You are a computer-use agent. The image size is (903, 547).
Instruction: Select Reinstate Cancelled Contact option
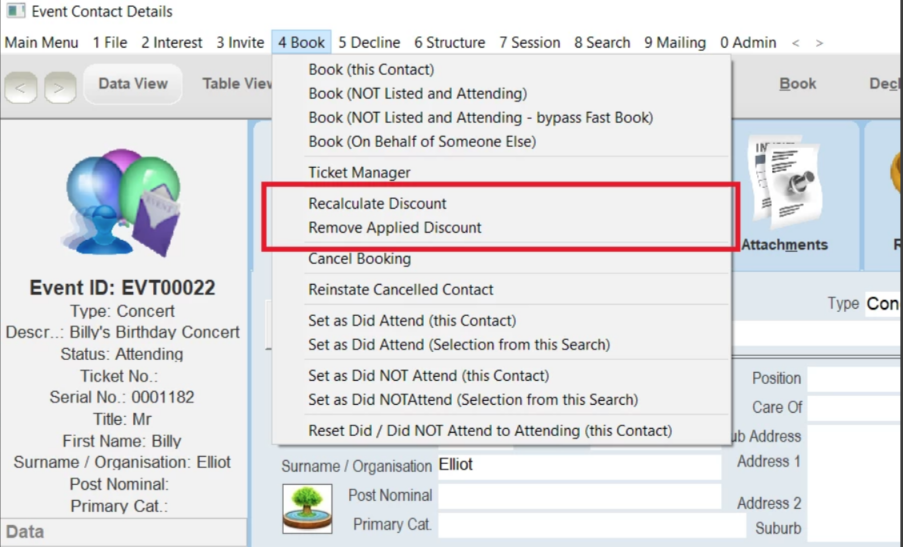(x=401, y=290)
